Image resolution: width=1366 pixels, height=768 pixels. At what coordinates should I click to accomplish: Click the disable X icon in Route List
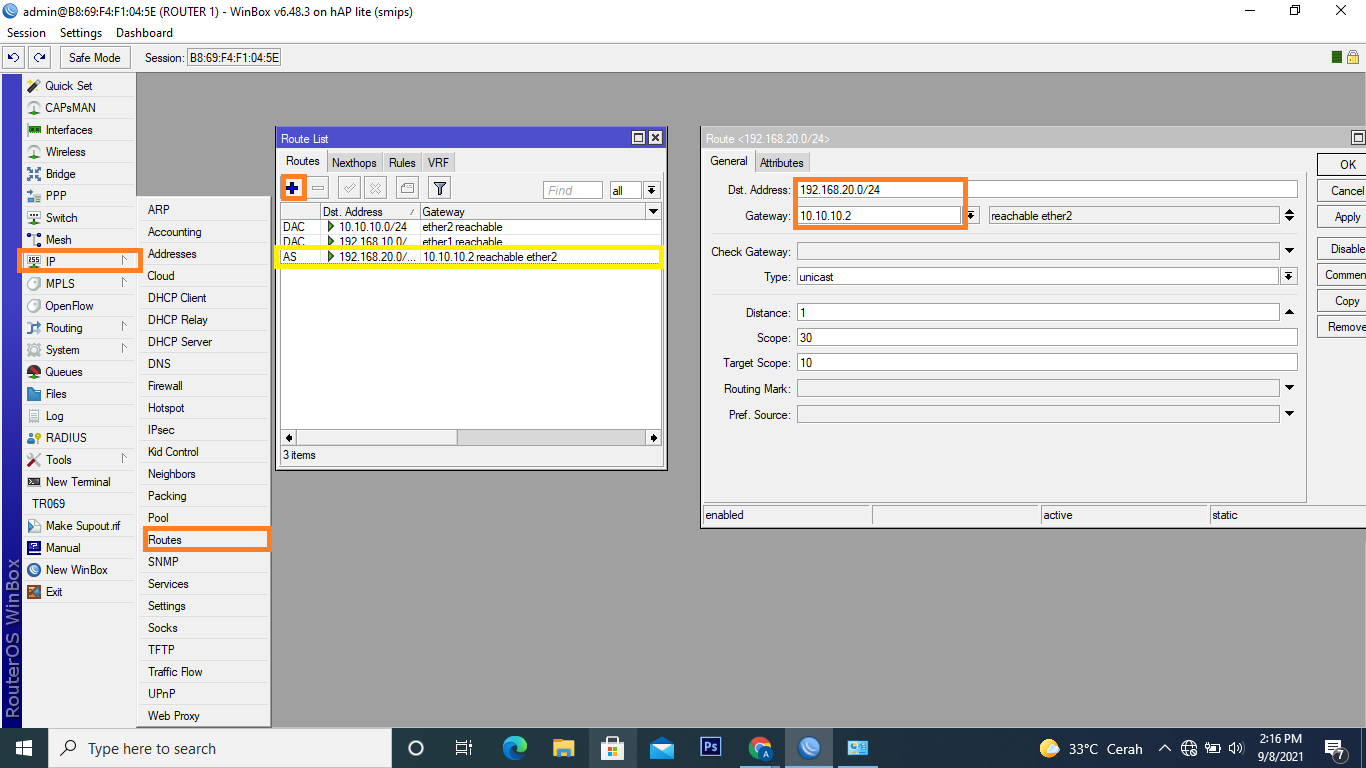tap(375, 187)
